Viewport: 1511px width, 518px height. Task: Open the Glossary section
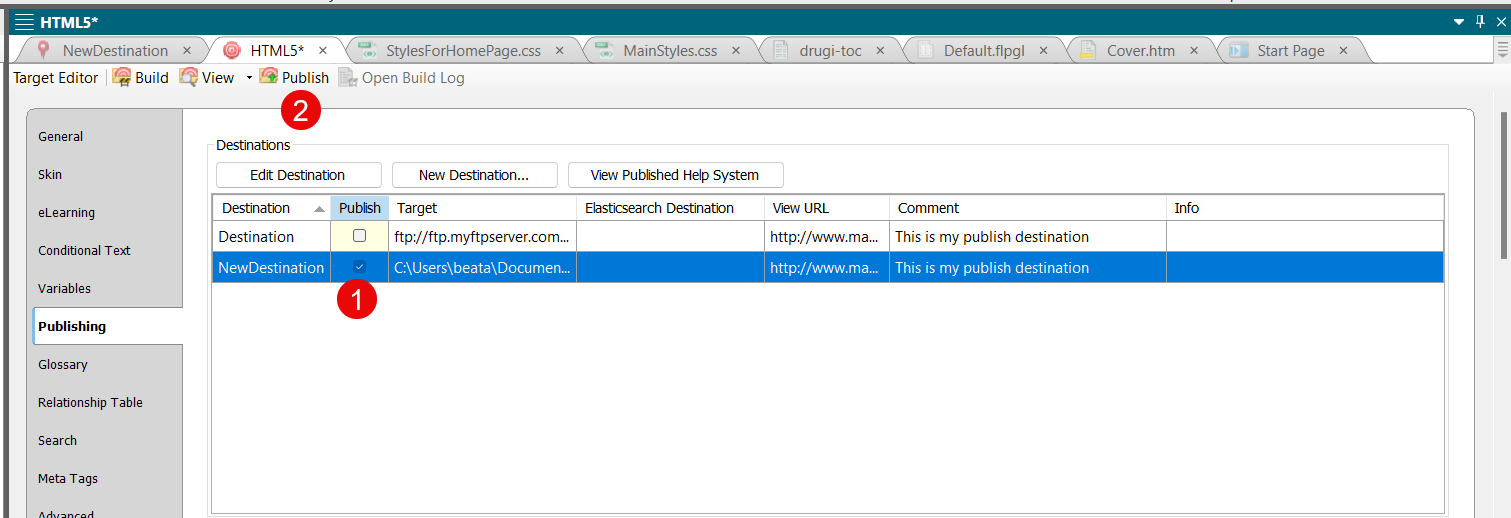[105, 365]
